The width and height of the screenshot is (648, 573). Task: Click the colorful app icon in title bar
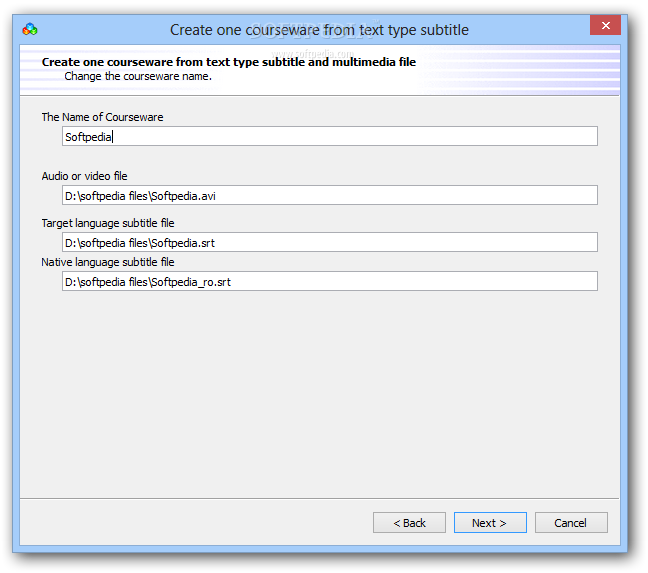point(30,29)
